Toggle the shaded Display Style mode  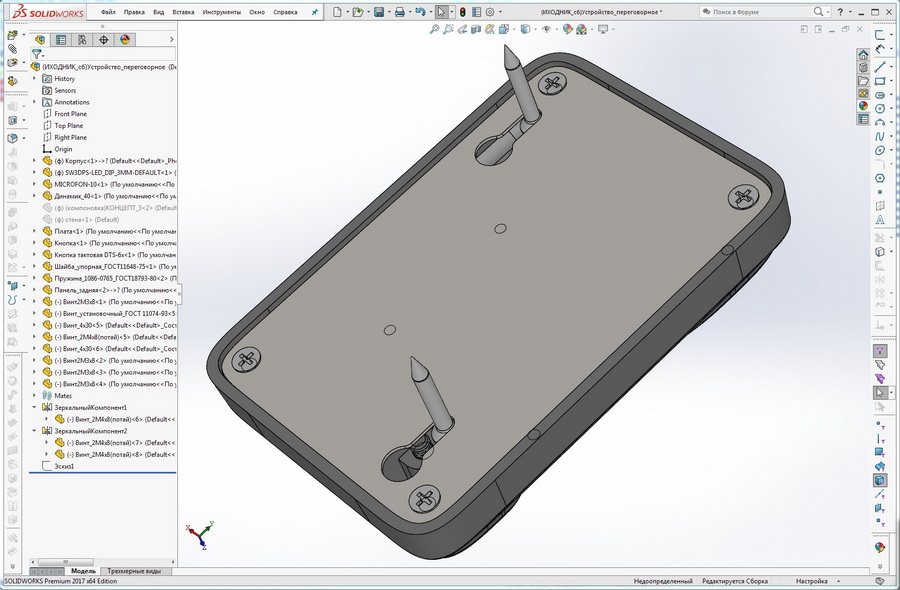(x=524, y=28)
